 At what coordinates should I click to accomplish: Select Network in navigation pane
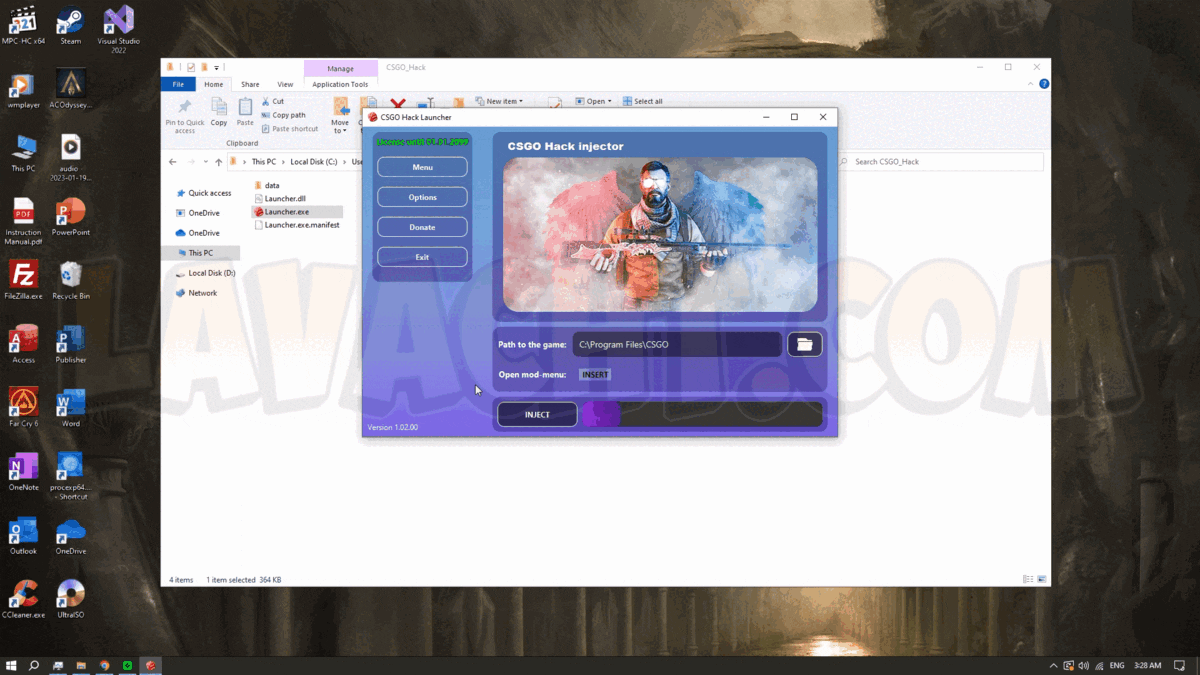(x=195, y=293)
